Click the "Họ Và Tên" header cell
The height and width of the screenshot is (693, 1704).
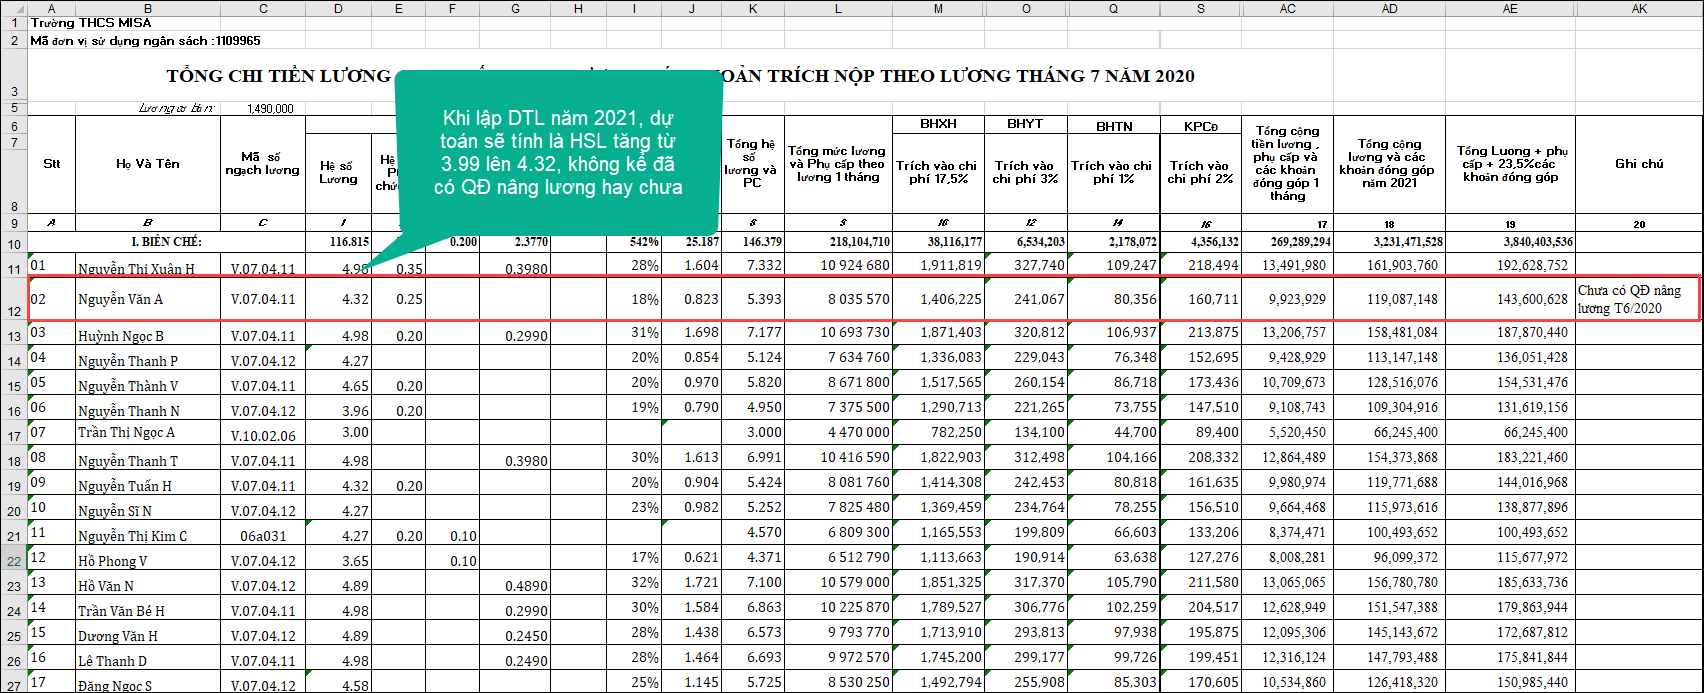(x=148, y=164)
